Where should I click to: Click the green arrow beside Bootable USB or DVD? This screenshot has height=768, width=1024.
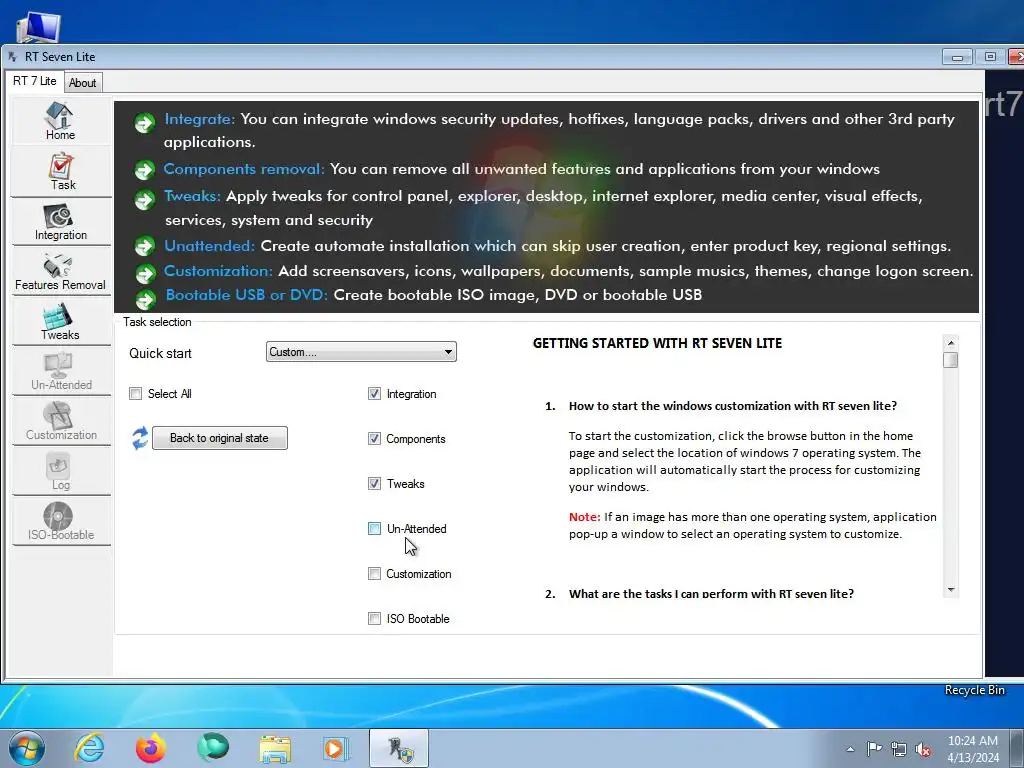pos(144,299)
